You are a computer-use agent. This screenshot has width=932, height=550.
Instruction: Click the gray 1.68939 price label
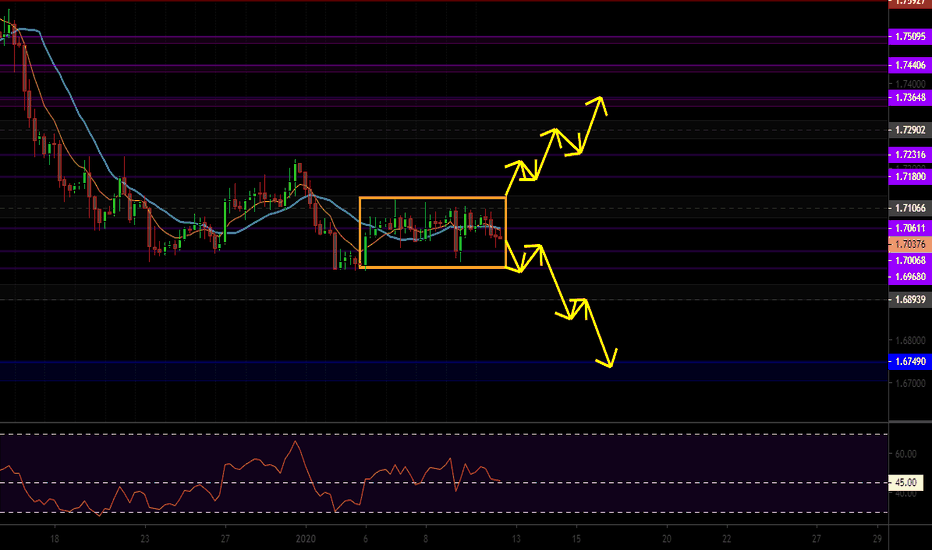point(910,299)
